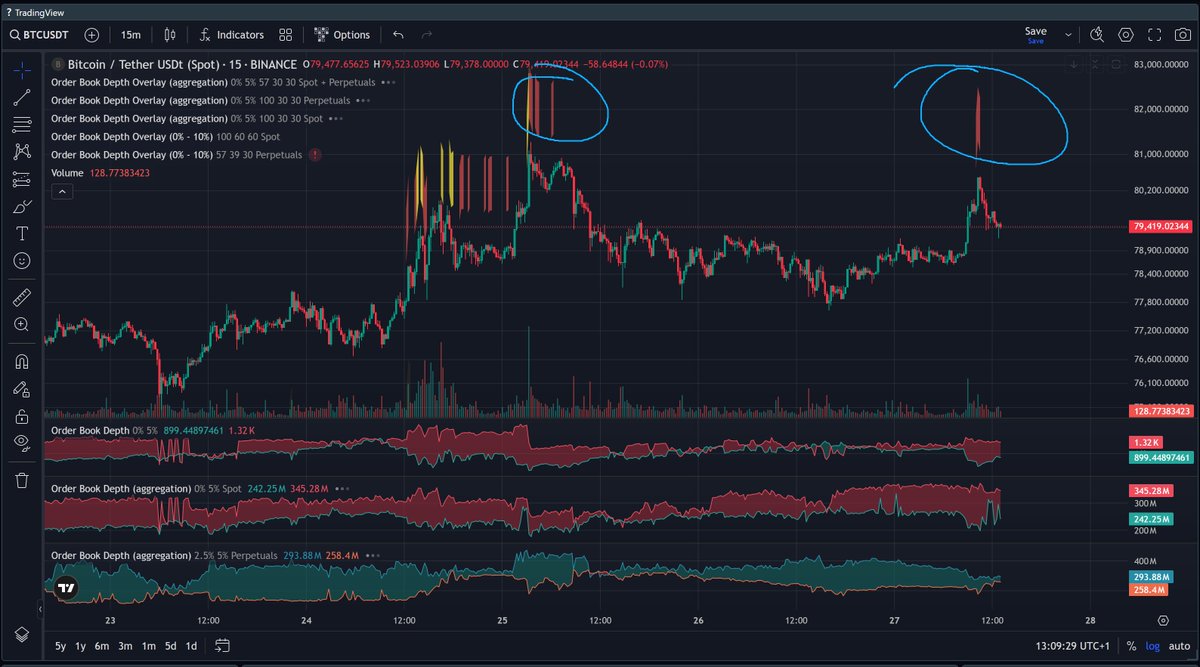1200x667 pixels.
Task: Expand the left drawing toolbar collapse arrow
Action: 41,609
